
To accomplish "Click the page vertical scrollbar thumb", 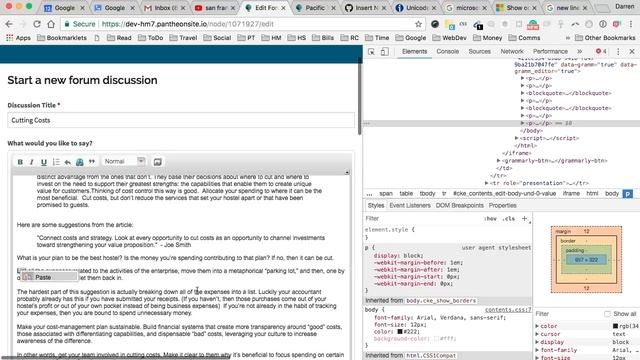I will [x=360, y=96].
